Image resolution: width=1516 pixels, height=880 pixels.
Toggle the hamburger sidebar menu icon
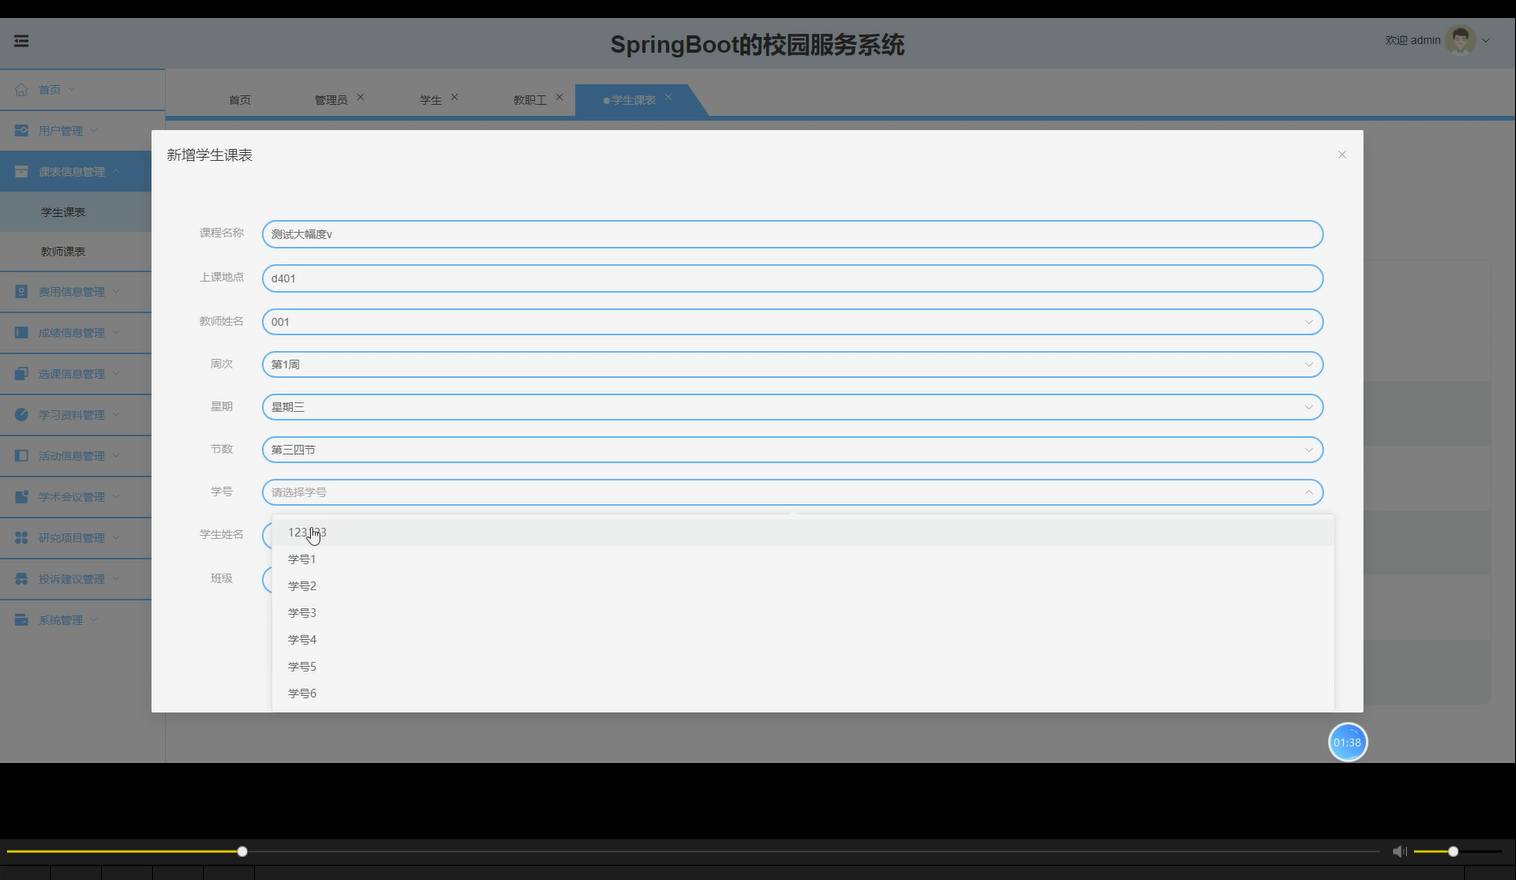click(x=21, y=41)
